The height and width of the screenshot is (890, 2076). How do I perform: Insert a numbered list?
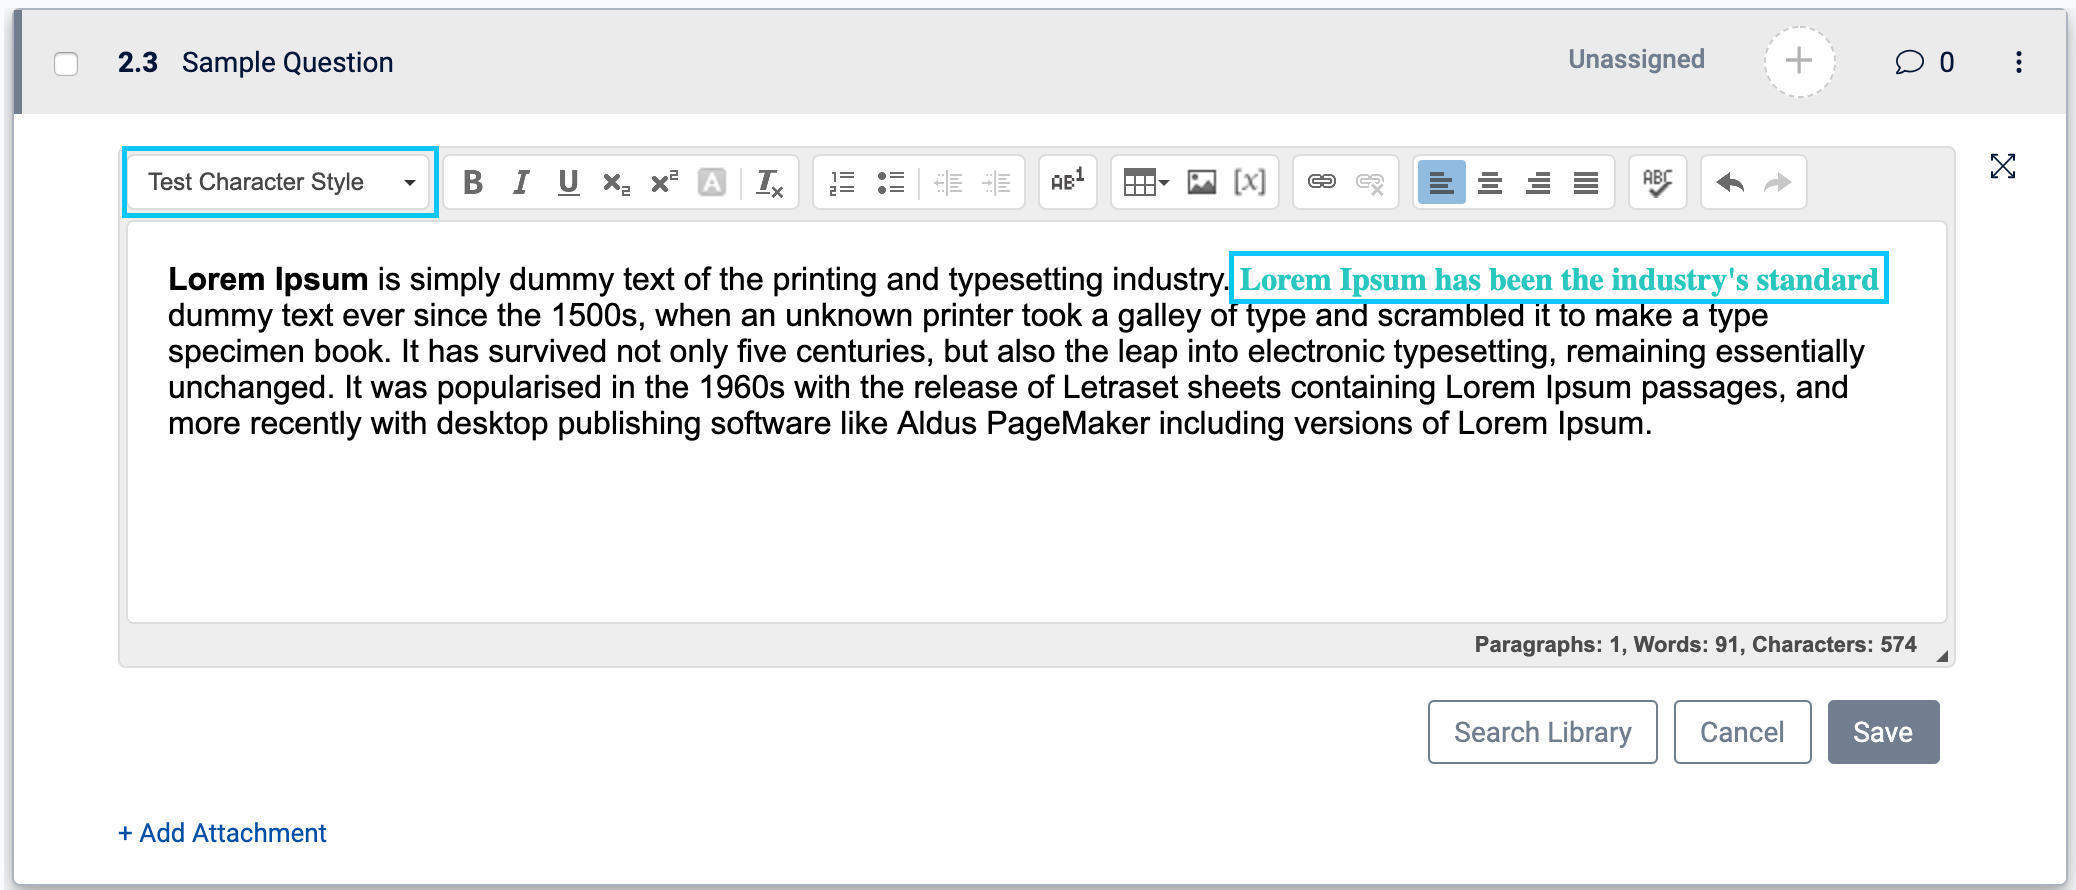[x=842, y=182]
